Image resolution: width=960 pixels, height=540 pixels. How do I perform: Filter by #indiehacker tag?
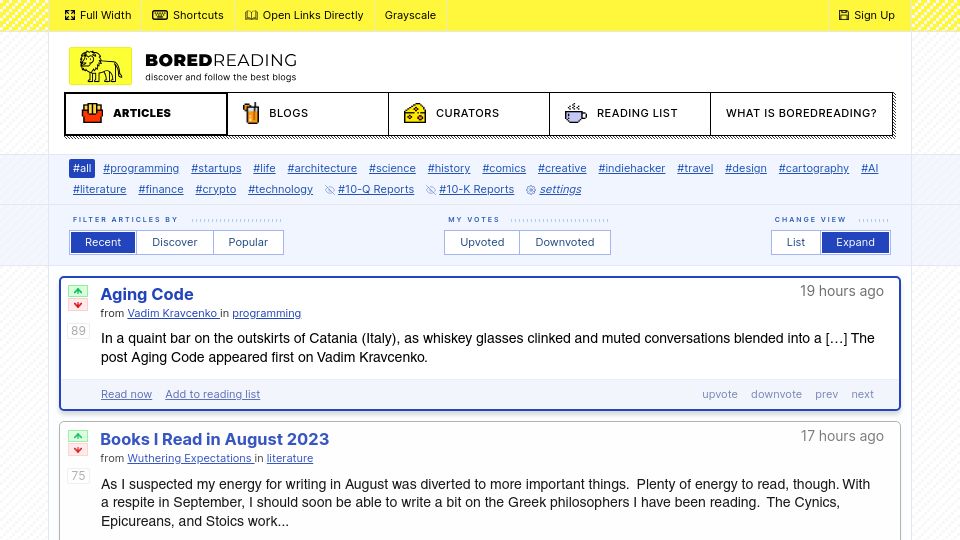click(x=632, y=168)
